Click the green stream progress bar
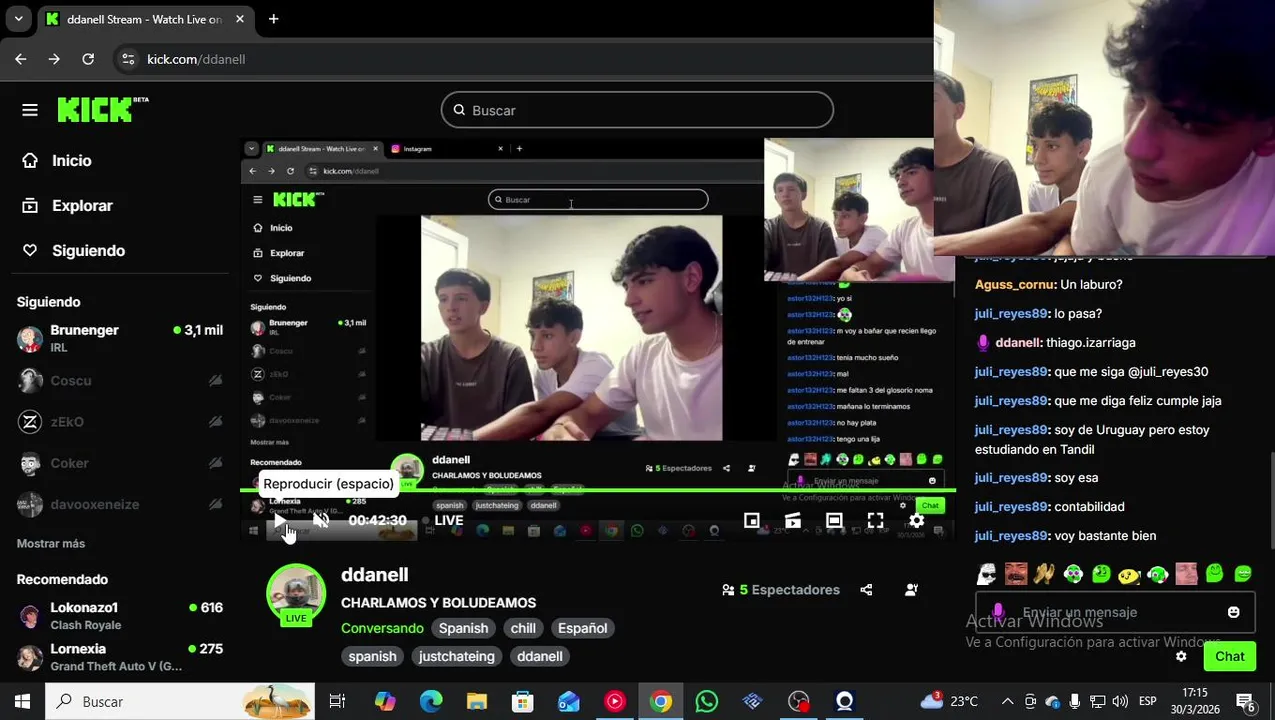Viewport: 1275px width, 720px height. pyautogui.click(x=598, y=491)
